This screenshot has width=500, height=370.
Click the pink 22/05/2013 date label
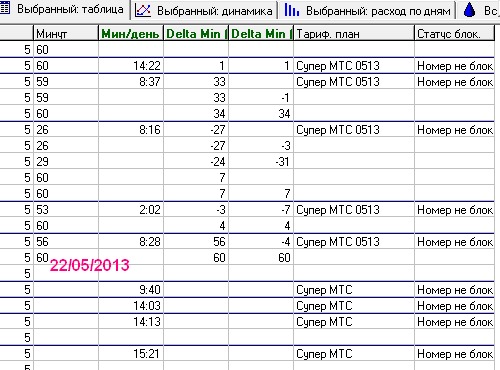click(x=89, y=265)
